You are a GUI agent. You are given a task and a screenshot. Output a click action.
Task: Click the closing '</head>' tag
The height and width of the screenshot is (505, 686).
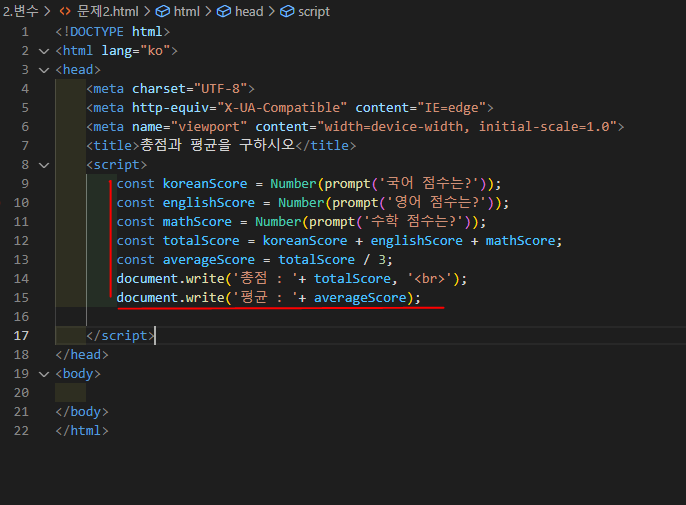click(x=82, y=354)
